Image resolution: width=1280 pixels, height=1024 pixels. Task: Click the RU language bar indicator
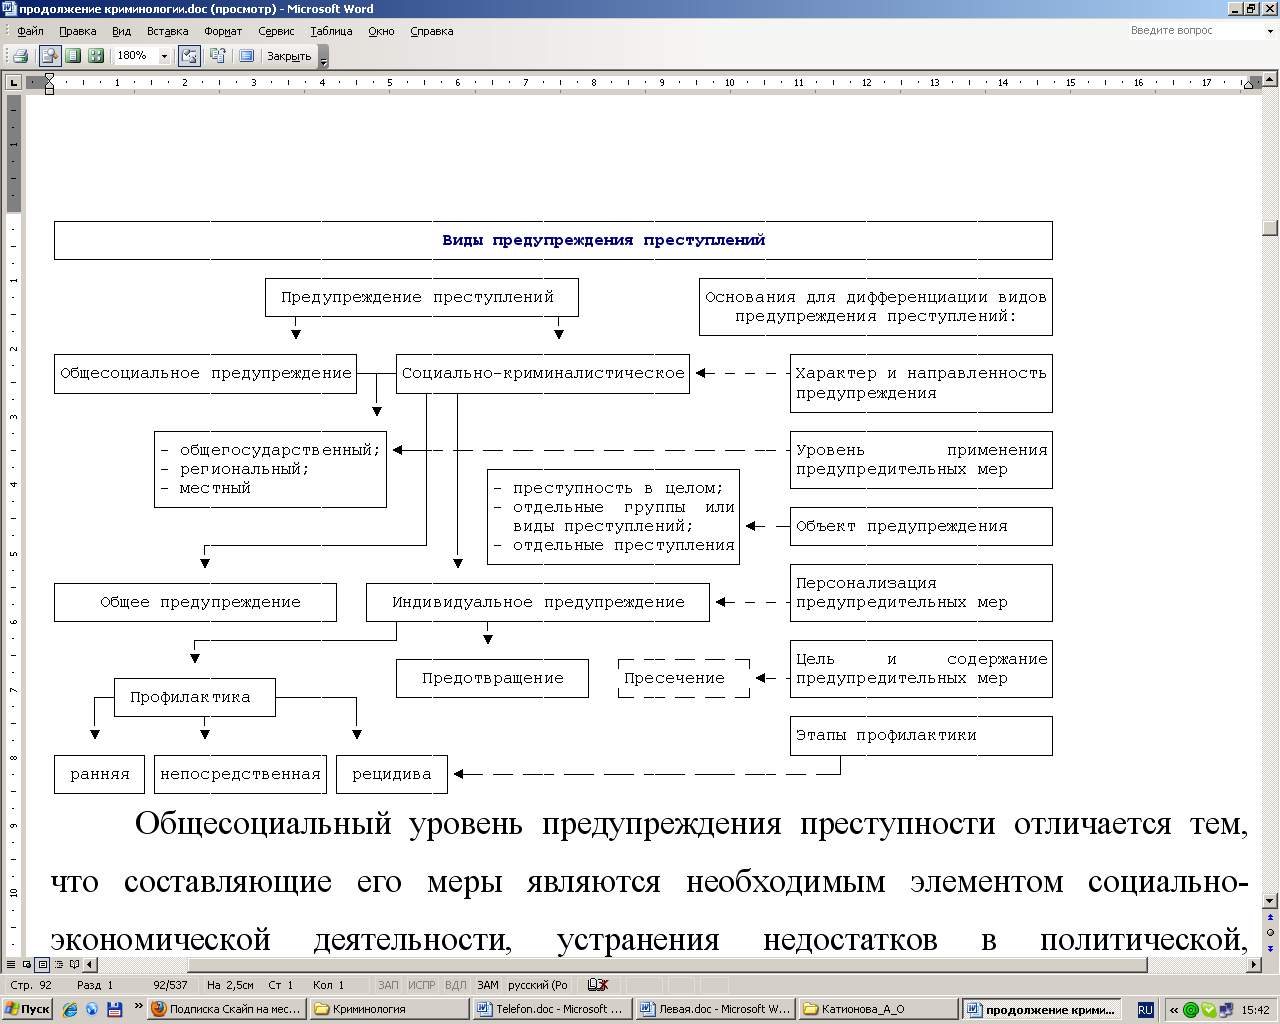(1146, 1010)
